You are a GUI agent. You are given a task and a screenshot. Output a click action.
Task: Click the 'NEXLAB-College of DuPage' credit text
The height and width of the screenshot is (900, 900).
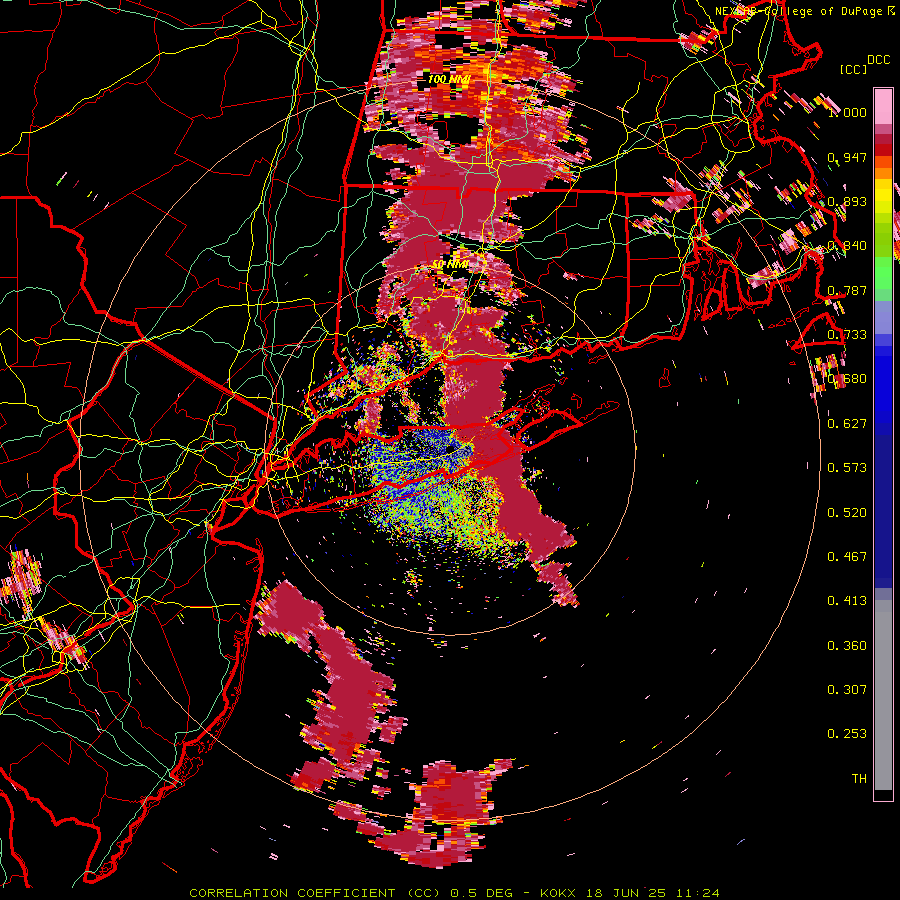[798, 11]
